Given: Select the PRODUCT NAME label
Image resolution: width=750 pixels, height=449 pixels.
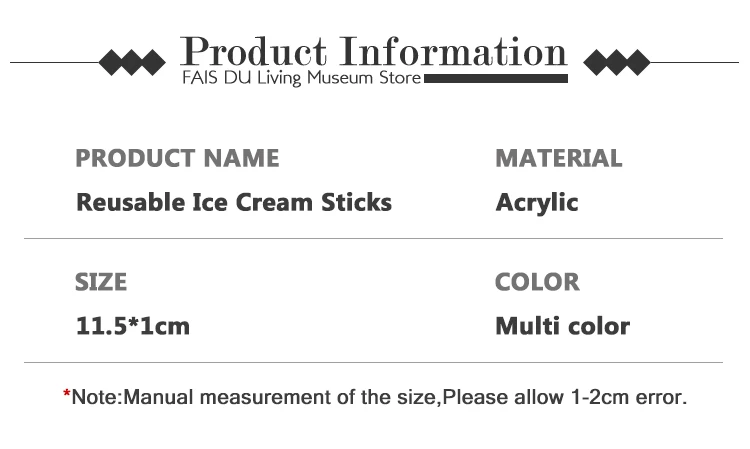Looking at the screenshot, I should pyautogui.click(x=177, y=158).
